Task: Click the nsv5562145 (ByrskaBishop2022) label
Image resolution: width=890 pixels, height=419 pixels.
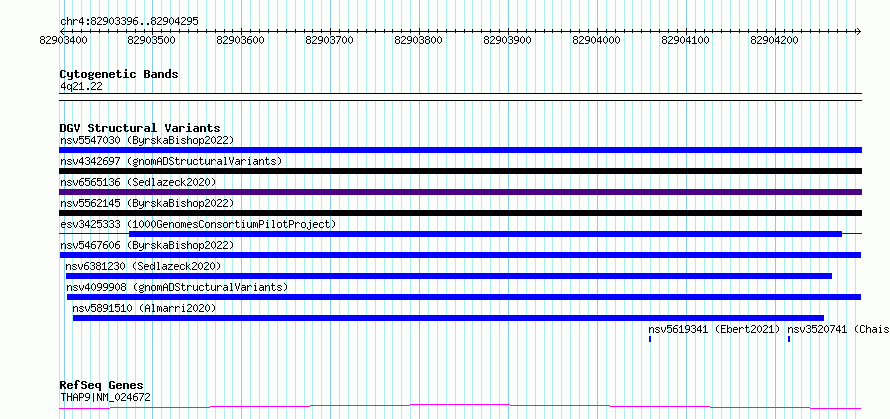Action: (x=147, y=203)
